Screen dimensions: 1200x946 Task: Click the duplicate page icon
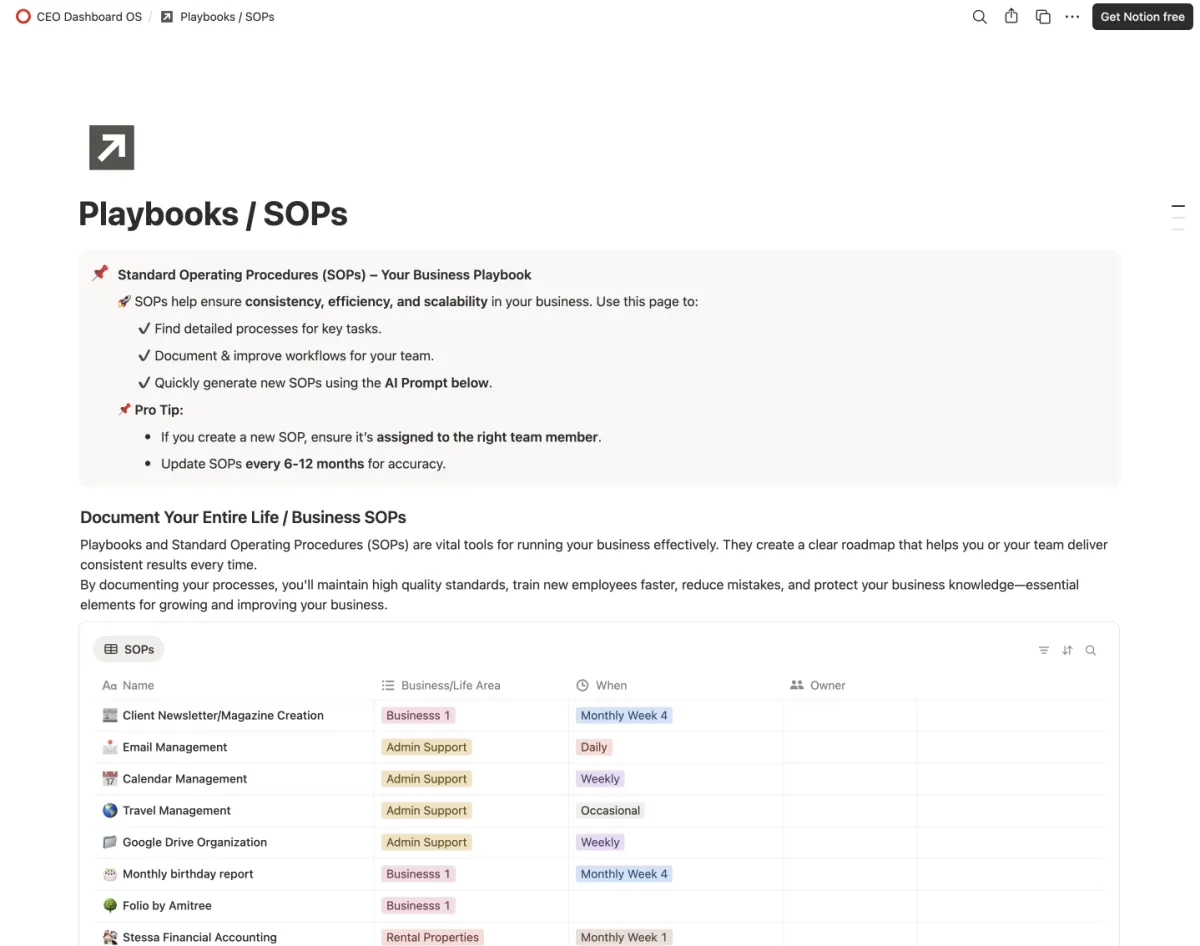(1043, 17)
